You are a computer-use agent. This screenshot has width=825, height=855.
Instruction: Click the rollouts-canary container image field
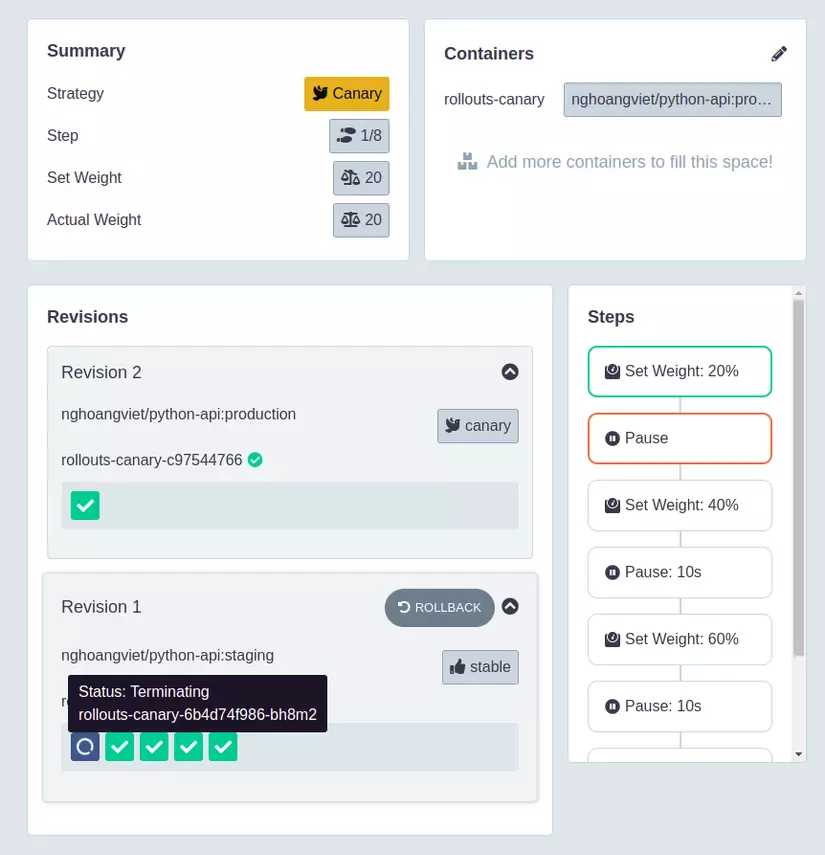tap(672, 100)
